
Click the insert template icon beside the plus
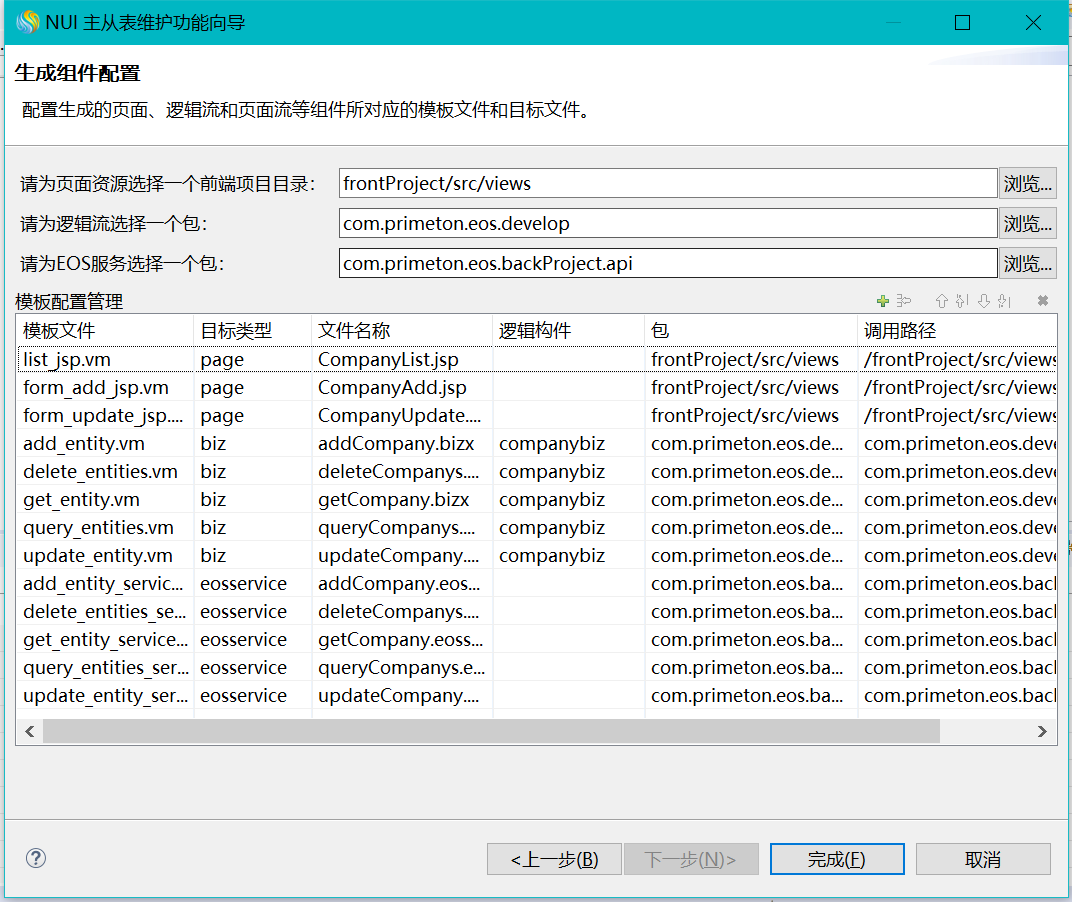903,301
